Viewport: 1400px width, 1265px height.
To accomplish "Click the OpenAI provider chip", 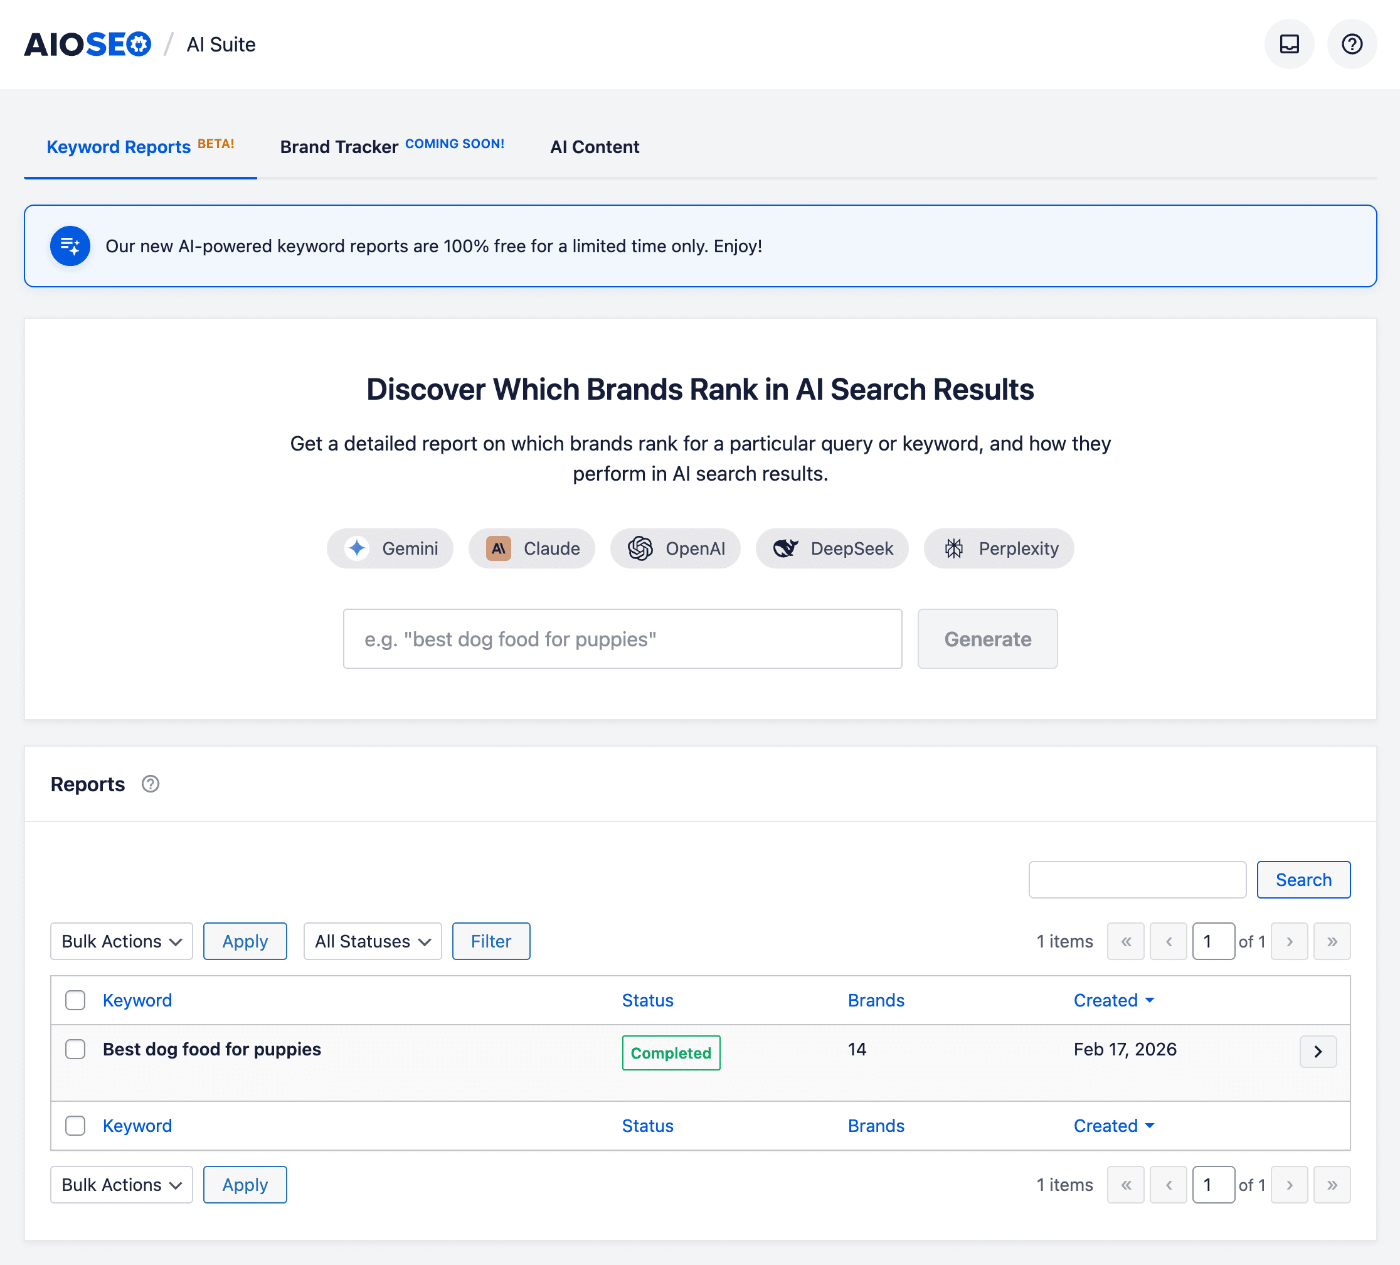I will (x=675, y=548).
